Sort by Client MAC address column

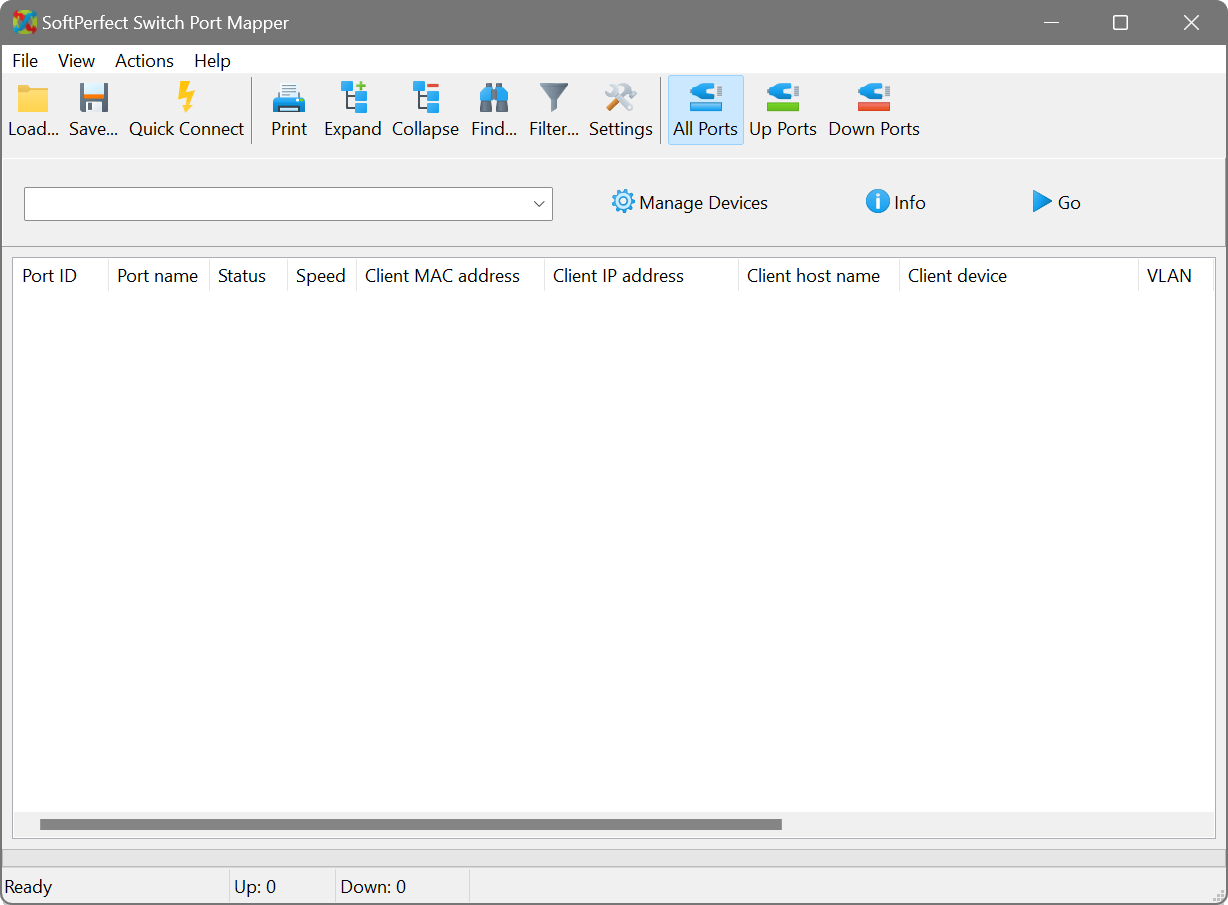point(450,276)
